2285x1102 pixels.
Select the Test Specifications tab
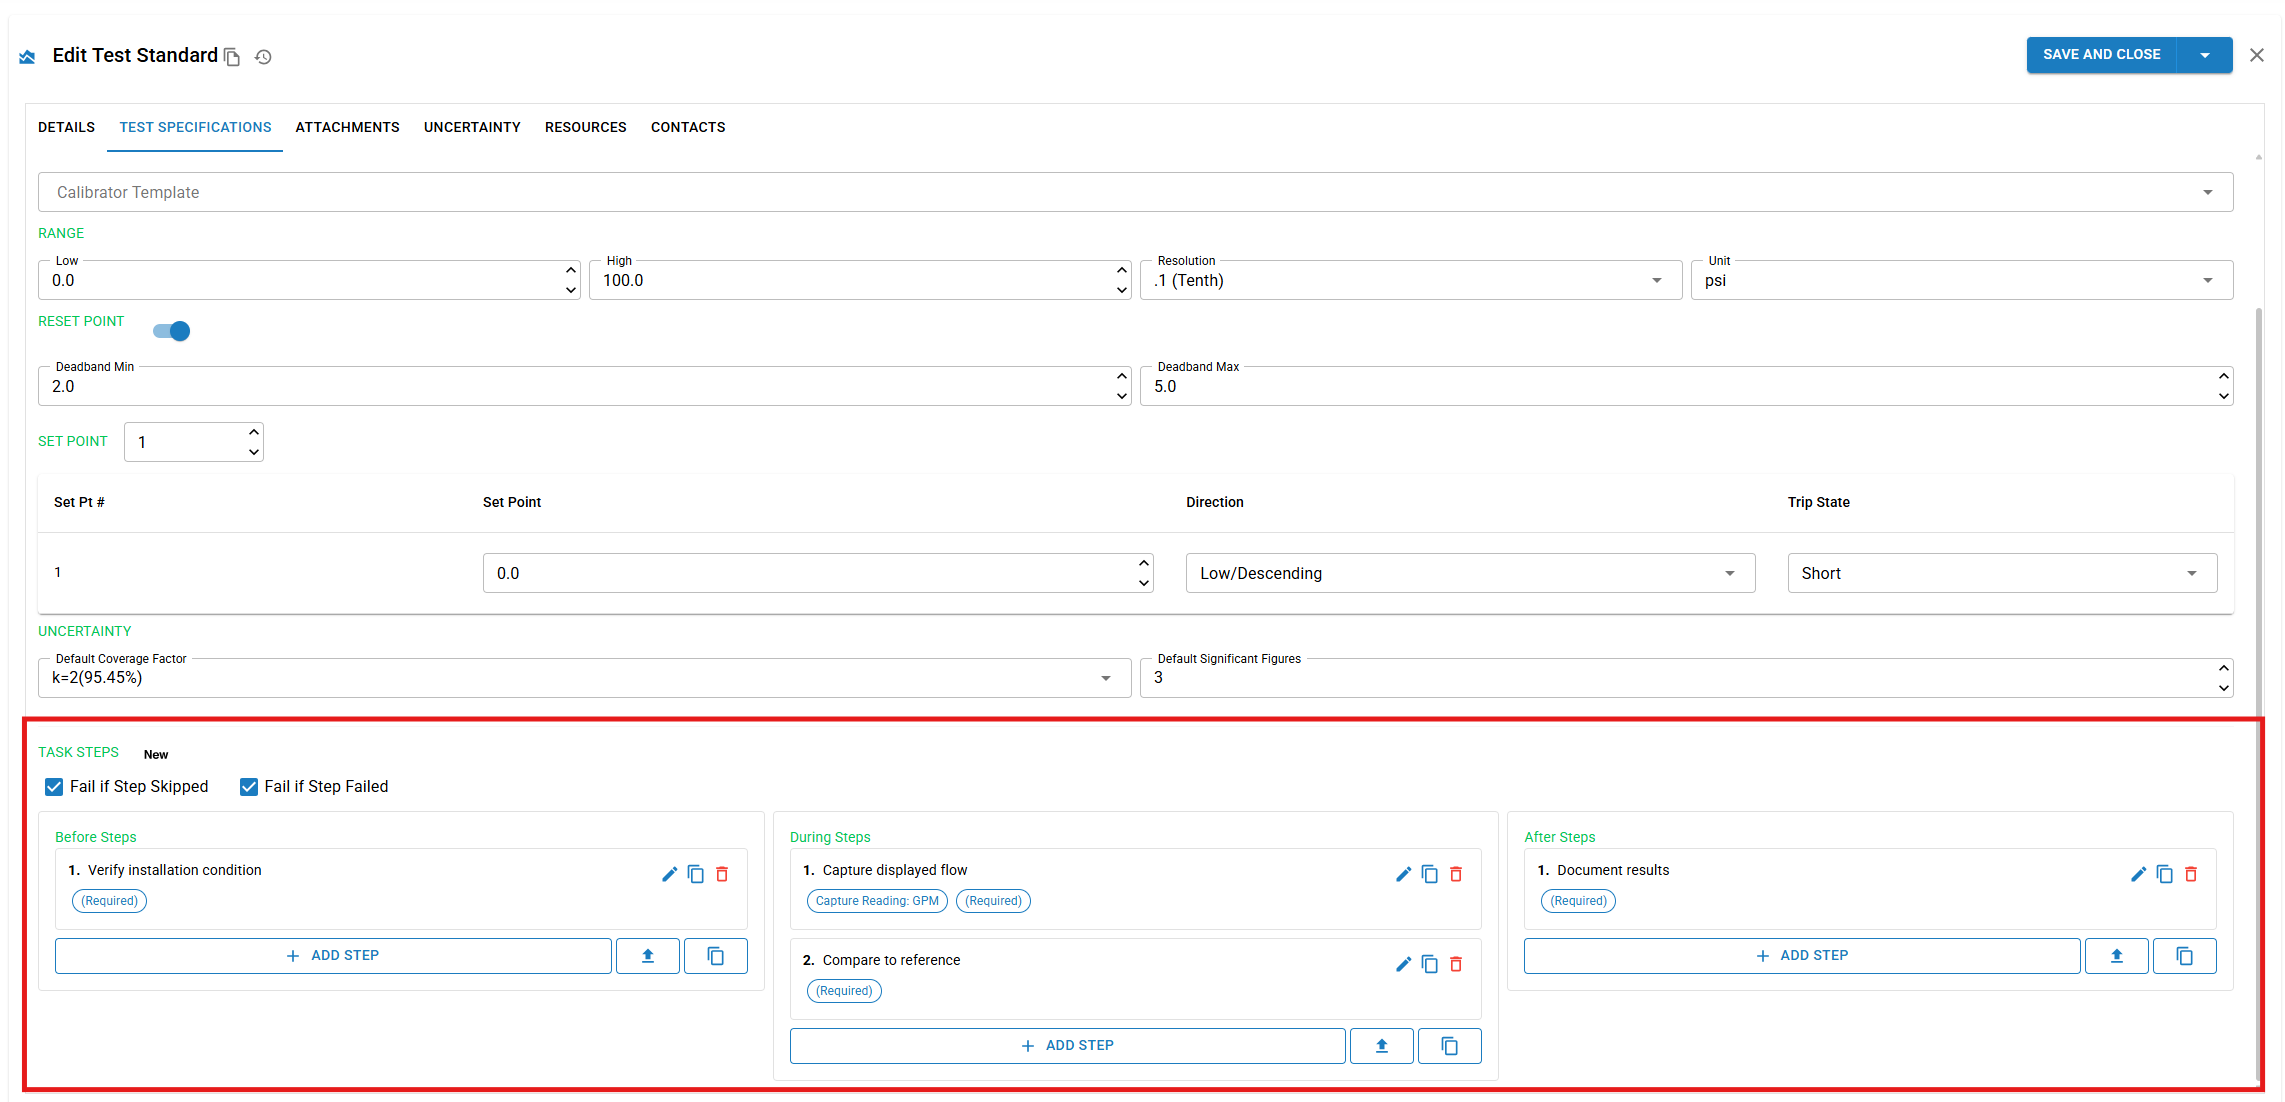click(x=195, y=127)
